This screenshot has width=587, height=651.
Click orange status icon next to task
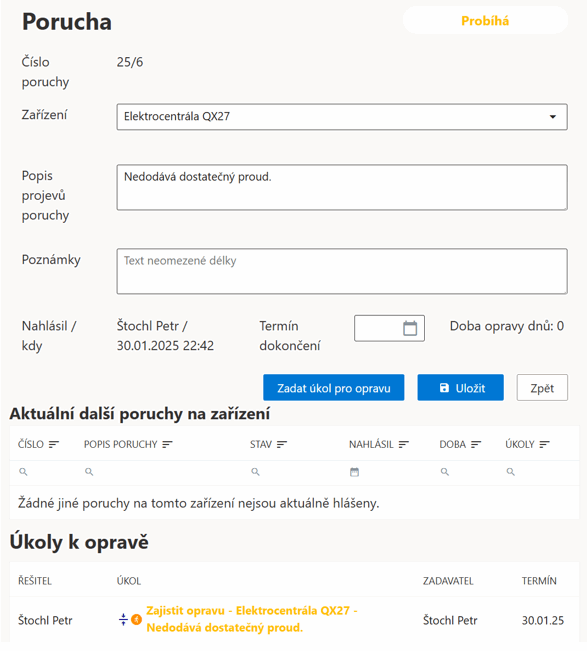click(136, 619)
